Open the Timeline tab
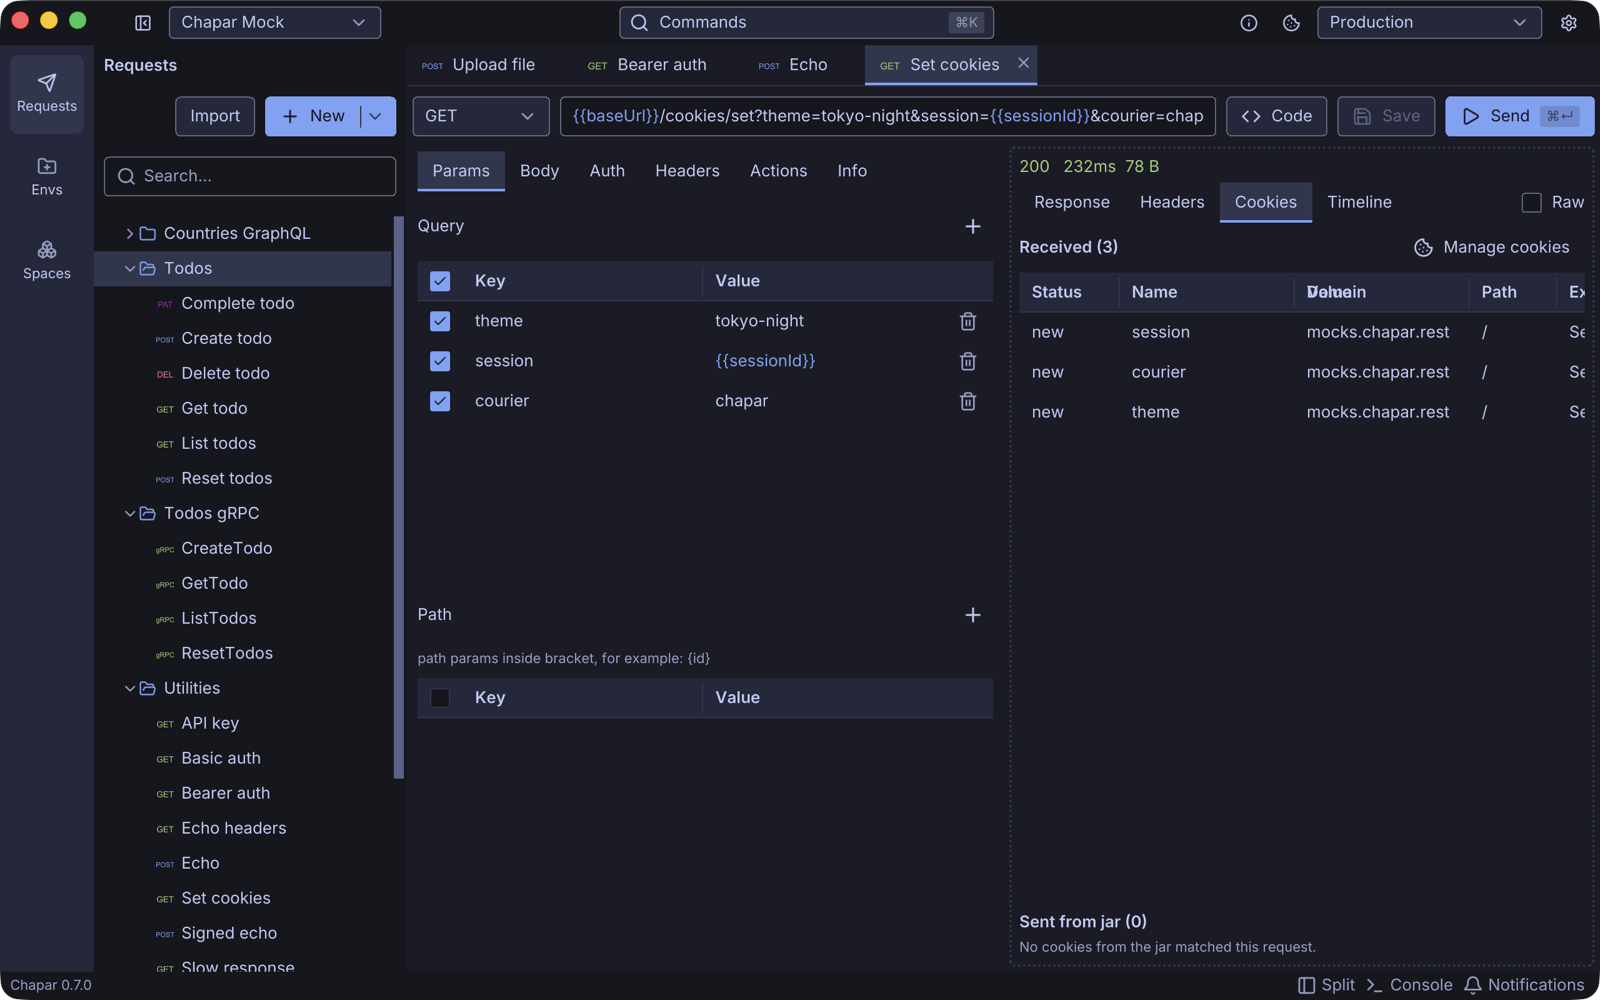1600x1000 pixels. [1359, 202]
